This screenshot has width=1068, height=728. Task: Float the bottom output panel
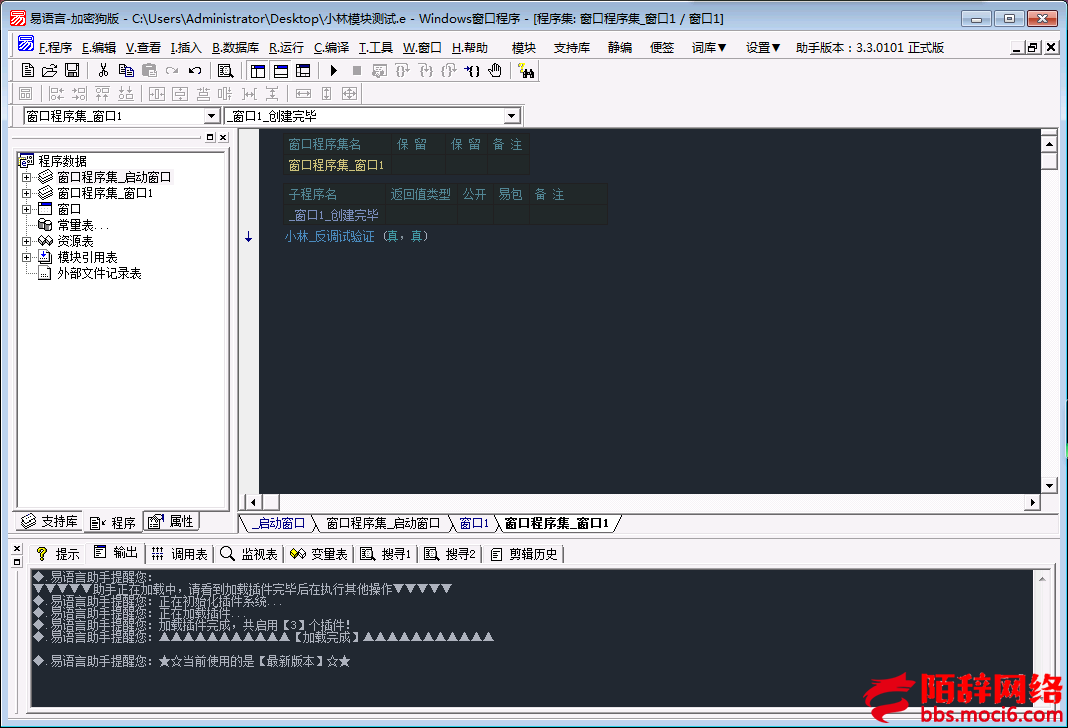point(17,562)
